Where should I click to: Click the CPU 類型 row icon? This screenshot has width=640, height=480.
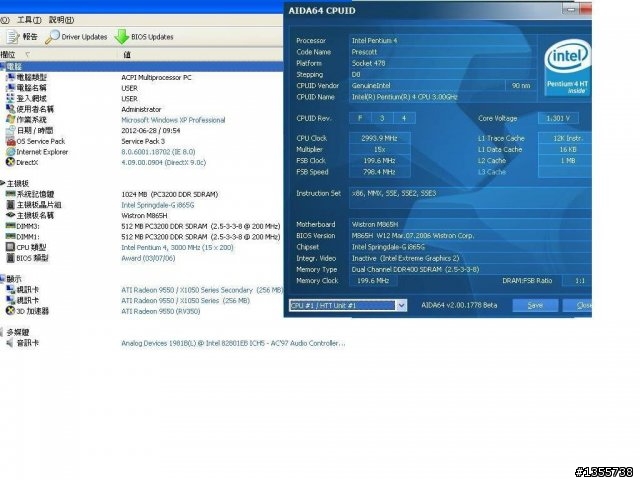(11, 247)
